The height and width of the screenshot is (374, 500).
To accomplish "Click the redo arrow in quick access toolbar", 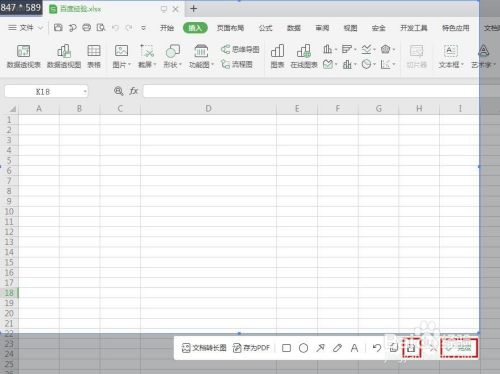I will (129, 28).
